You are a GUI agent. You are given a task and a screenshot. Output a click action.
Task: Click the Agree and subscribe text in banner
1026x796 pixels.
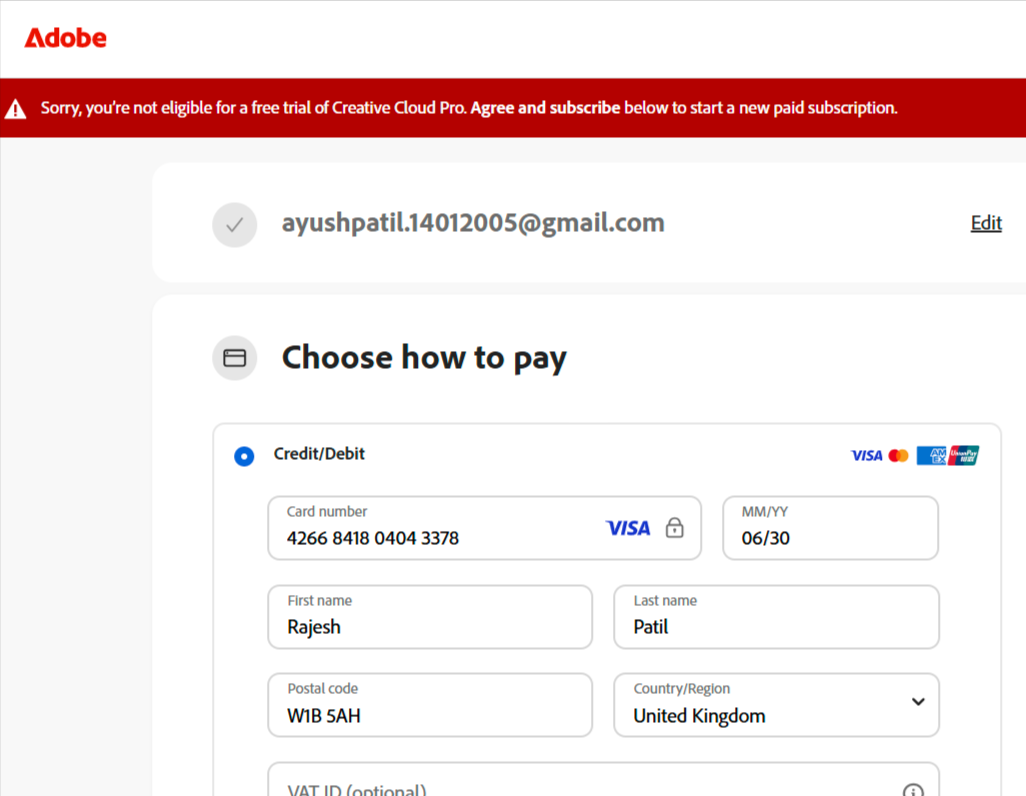(545, 108)
